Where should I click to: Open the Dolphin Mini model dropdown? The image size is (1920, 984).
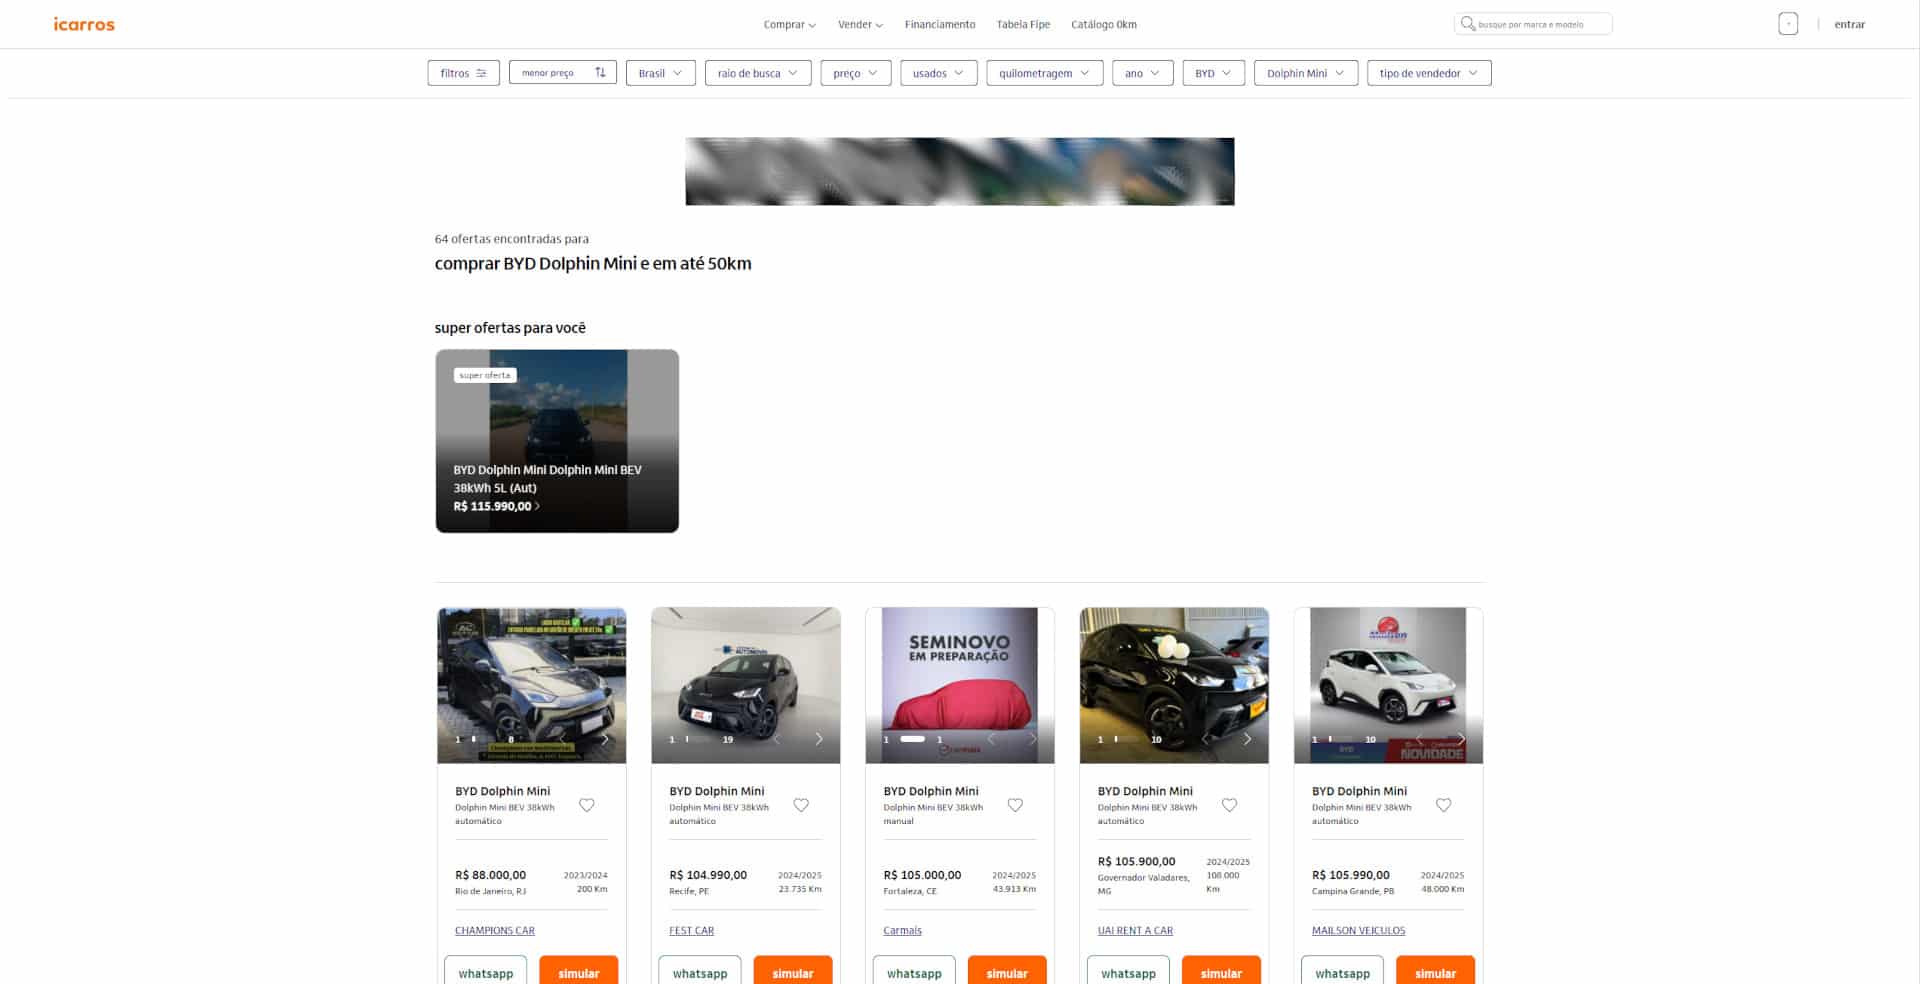tap(1305, 73)
